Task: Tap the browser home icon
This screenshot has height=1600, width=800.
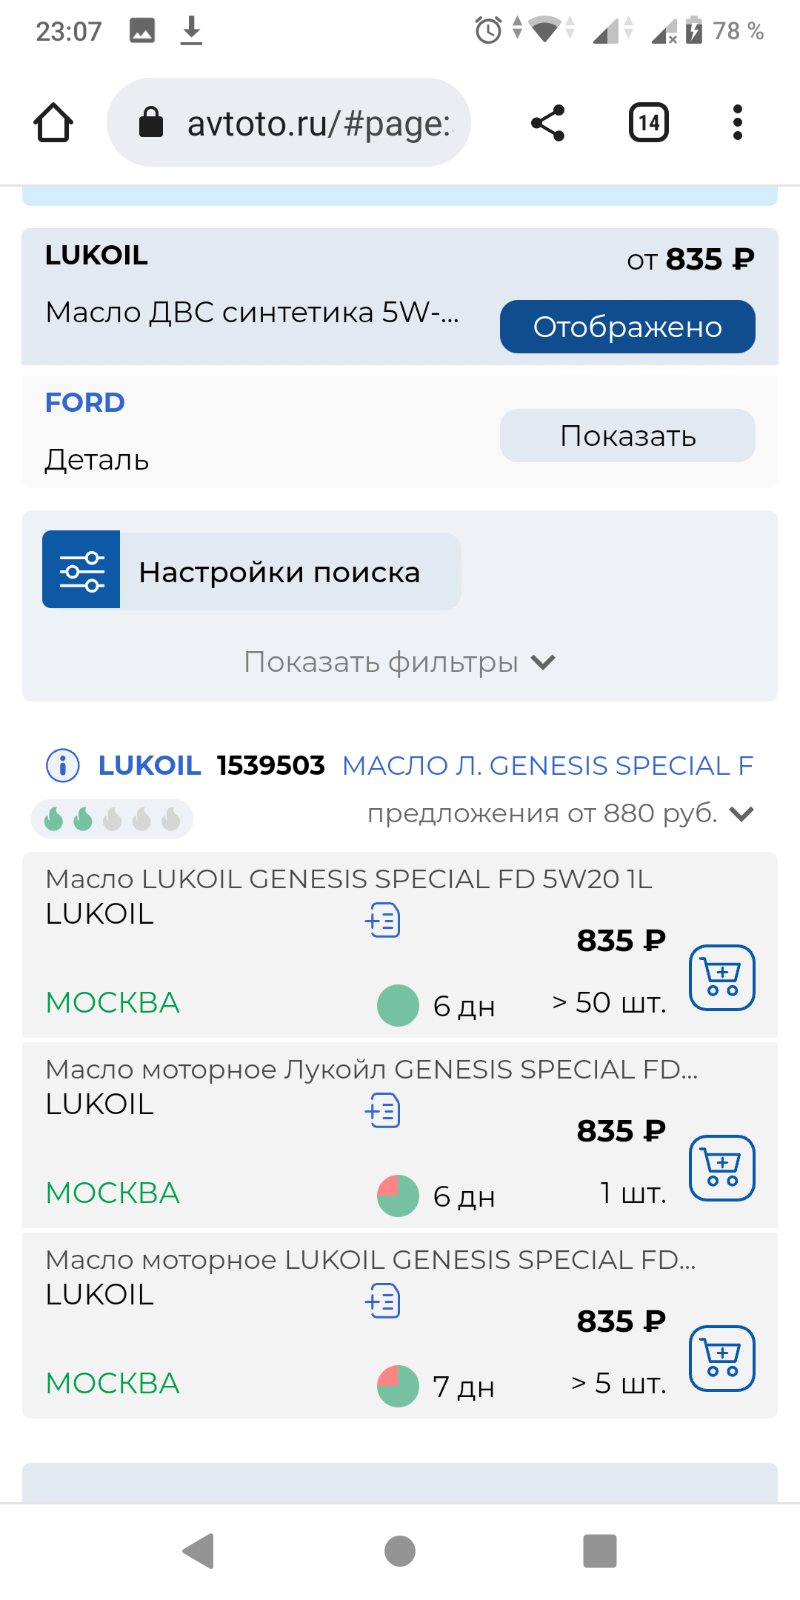Action: pyautogui.click(x=53, y=123)
